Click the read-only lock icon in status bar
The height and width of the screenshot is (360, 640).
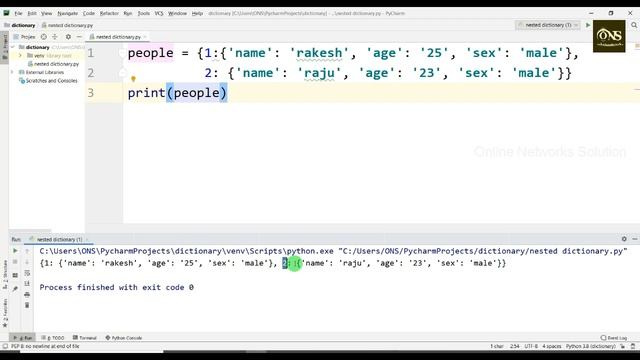623,347
